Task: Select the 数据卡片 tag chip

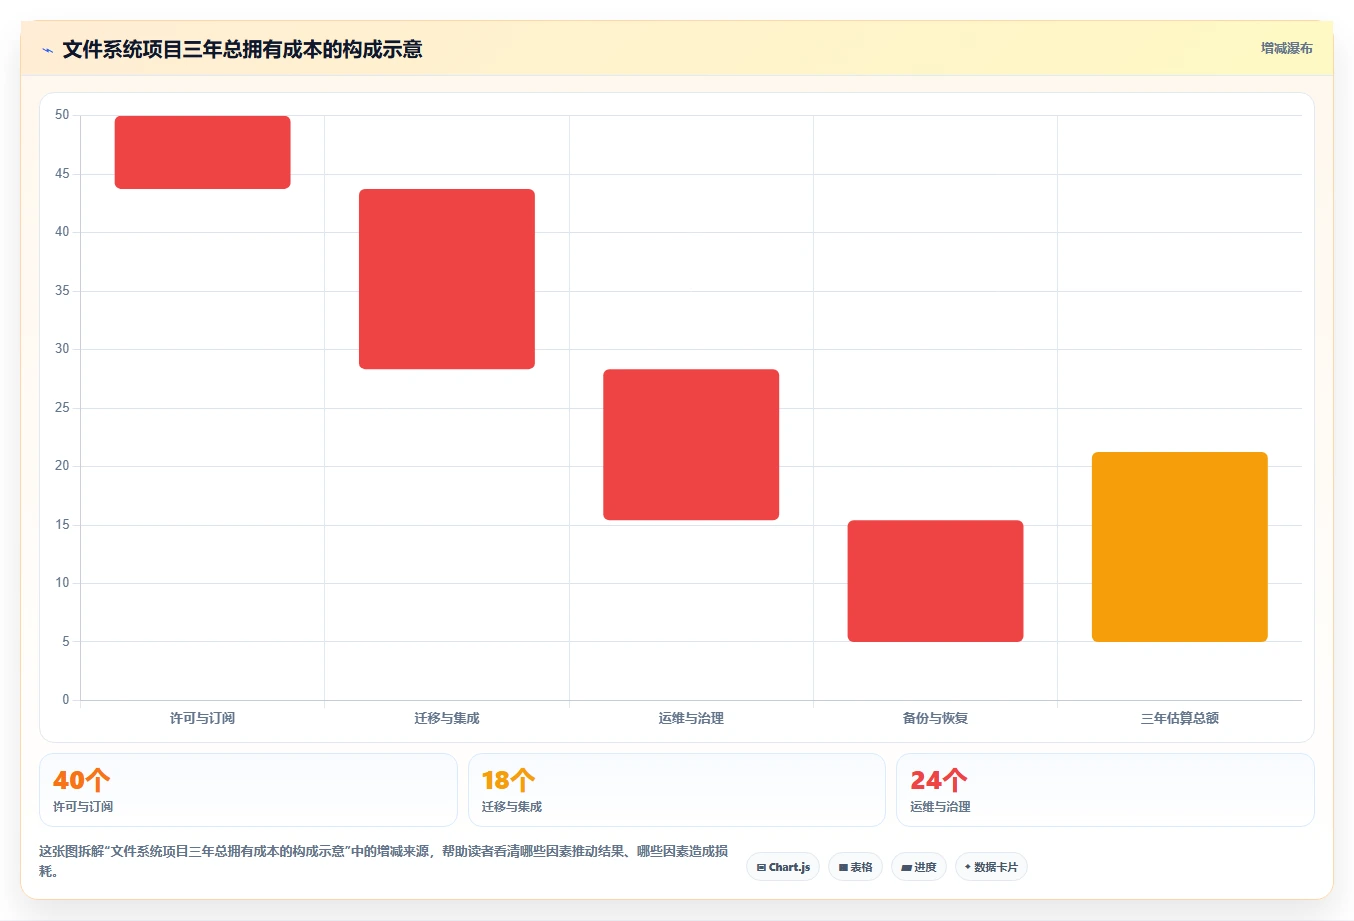Action: point(991,867)
